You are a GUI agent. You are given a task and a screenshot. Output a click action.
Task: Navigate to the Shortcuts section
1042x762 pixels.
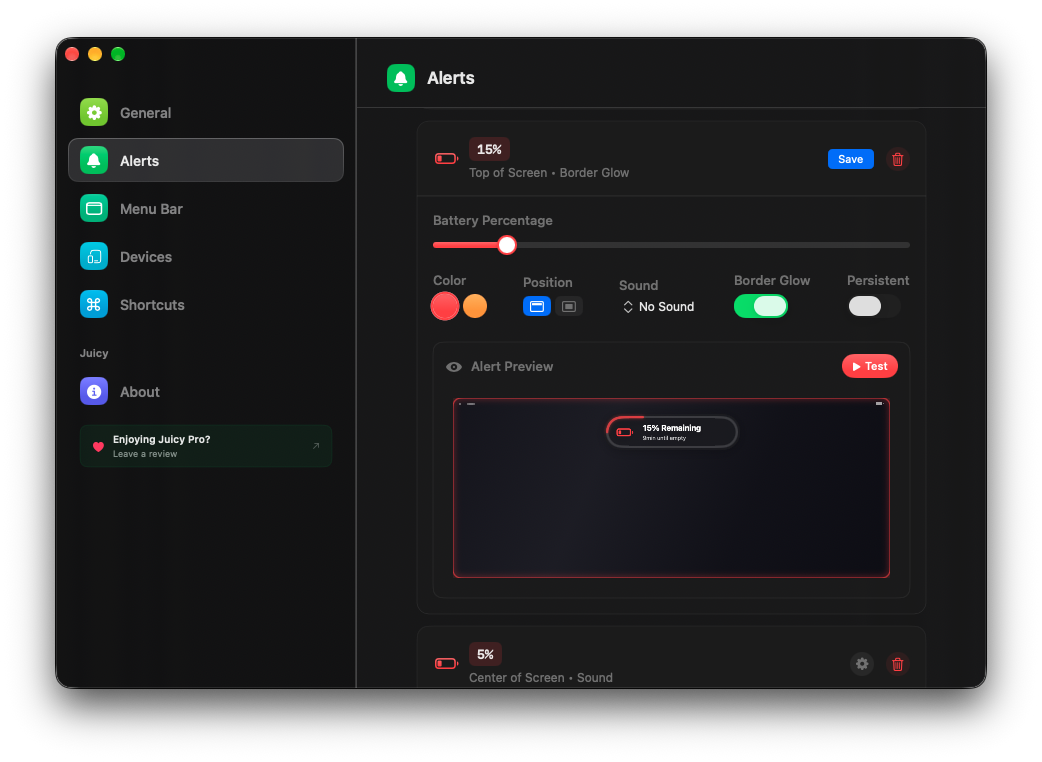[x=206, y=304]
